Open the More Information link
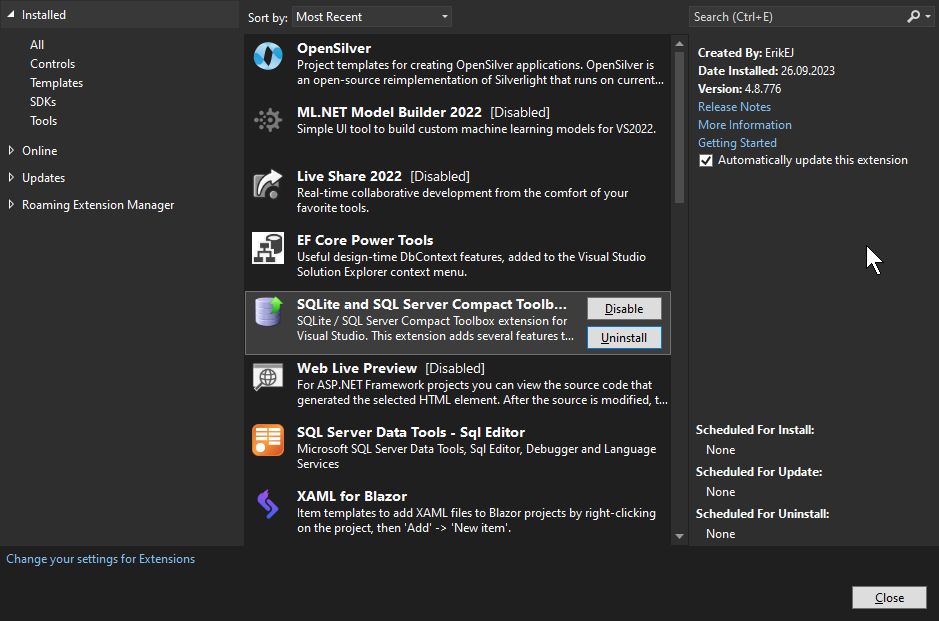This screenshot has width=939, height=621. (744, 125)
